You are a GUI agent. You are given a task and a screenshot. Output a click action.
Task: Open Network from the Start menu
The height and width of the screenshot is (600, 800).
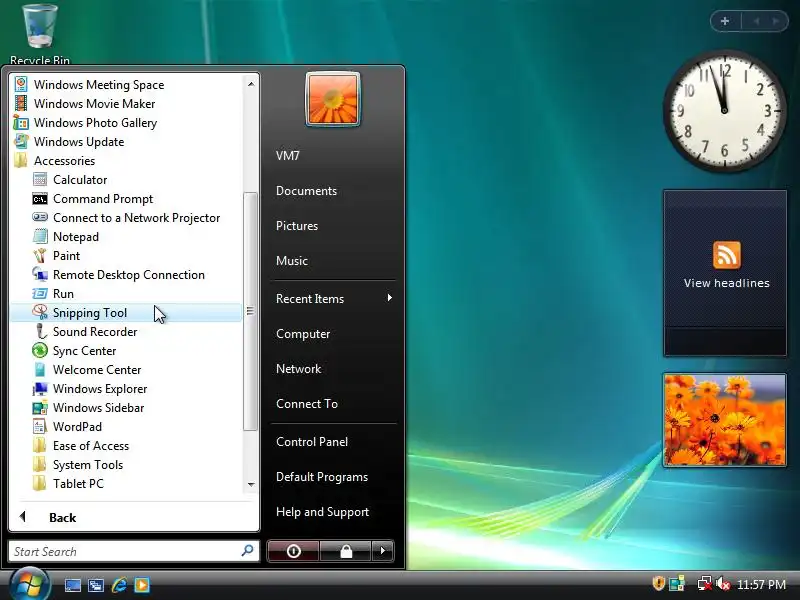[298, 369]
